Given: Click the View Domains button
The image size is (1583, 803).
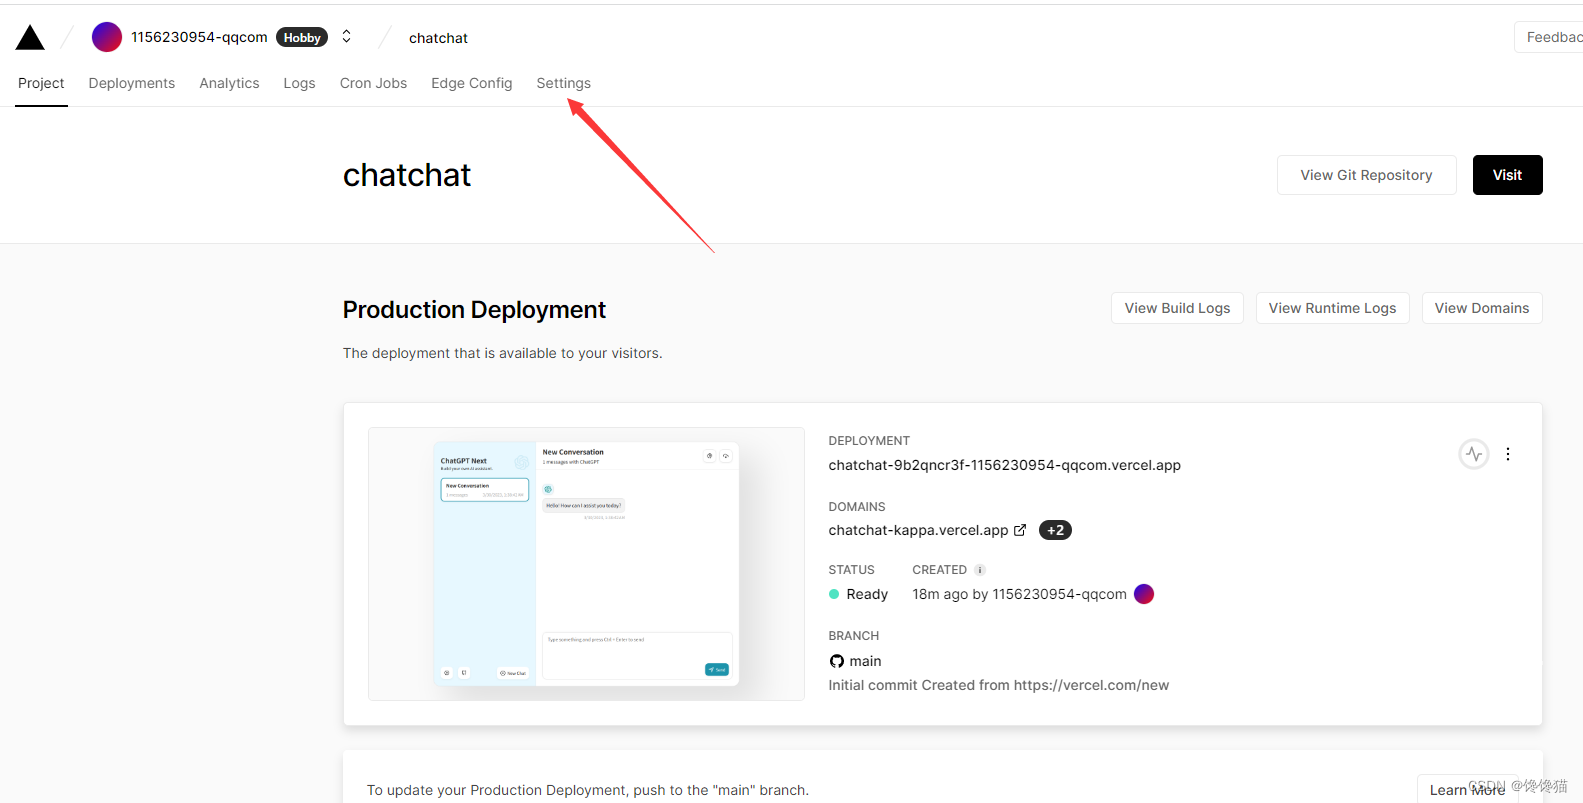Looking at the screenshot, I should tap(1481, 308).
